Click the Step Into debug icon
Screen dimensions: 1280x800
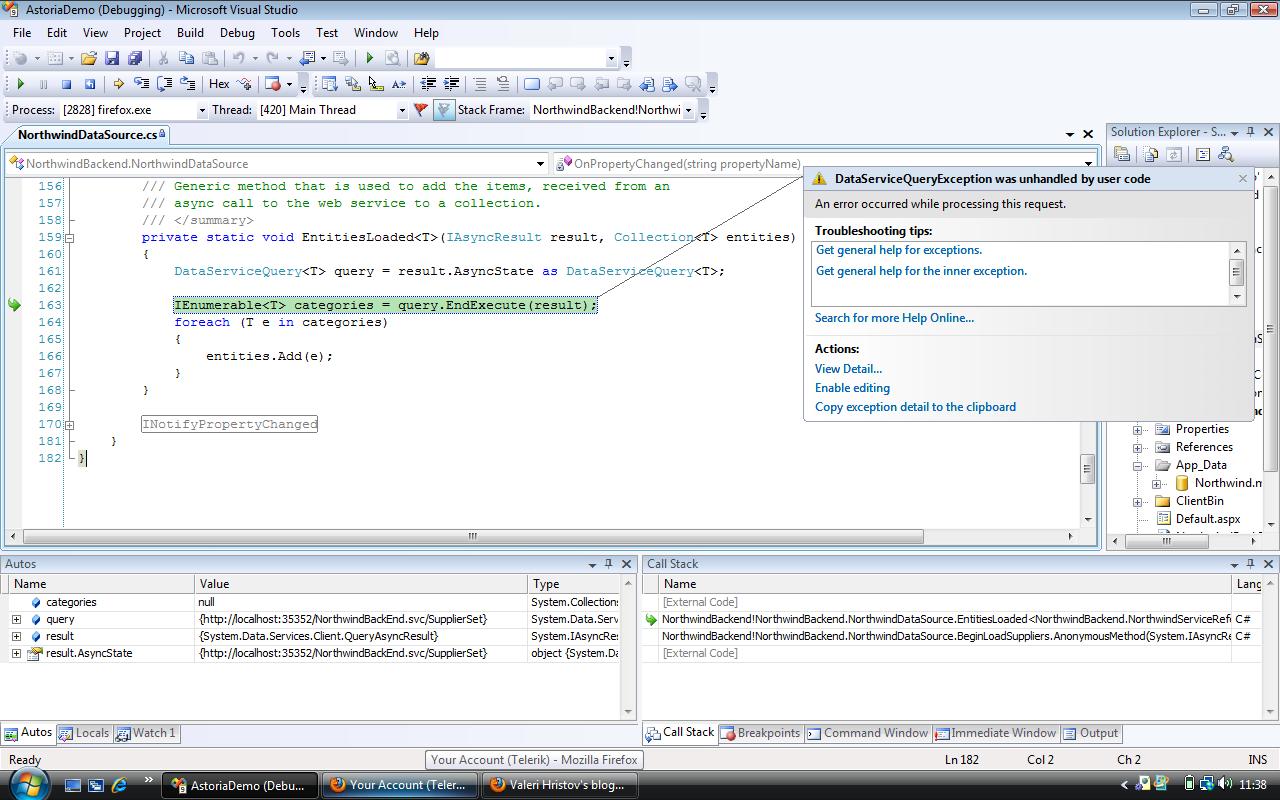coord(141,84)
